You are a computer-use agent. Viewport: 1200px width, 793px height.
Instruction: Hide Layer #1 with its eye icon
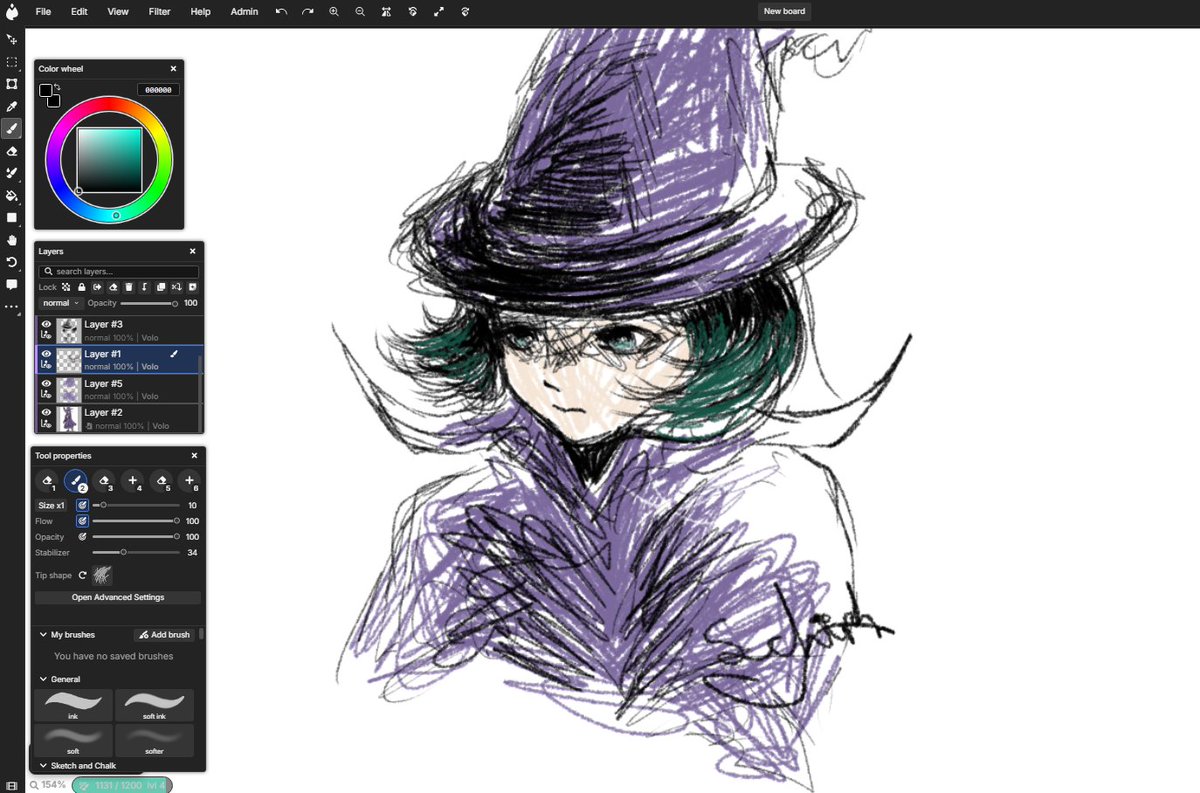click(47, 353)
